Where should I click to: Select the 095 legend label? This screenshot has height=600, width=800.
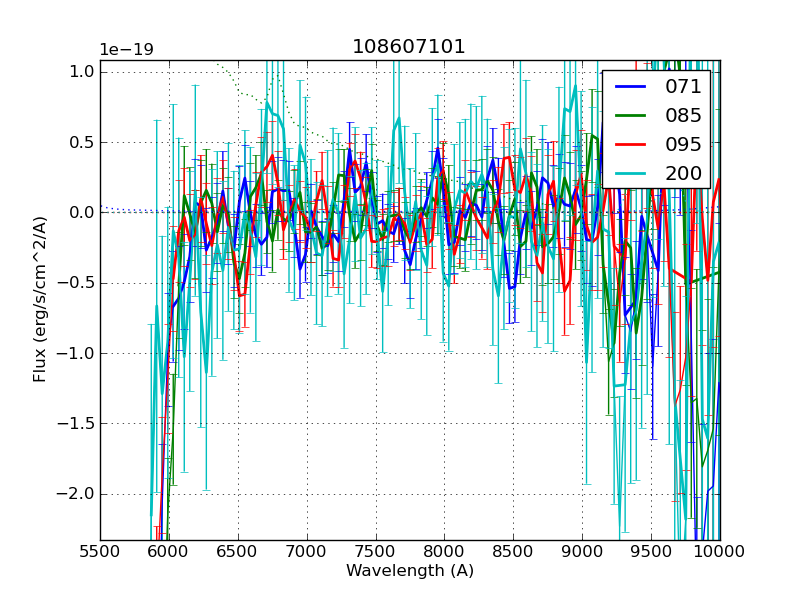pos(683,144)
